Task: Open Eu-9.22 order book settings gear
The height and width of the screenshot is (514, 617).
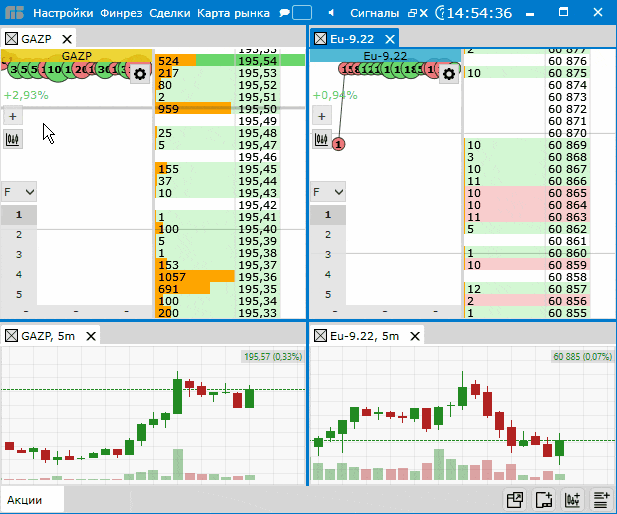Action: click(449, 74)
